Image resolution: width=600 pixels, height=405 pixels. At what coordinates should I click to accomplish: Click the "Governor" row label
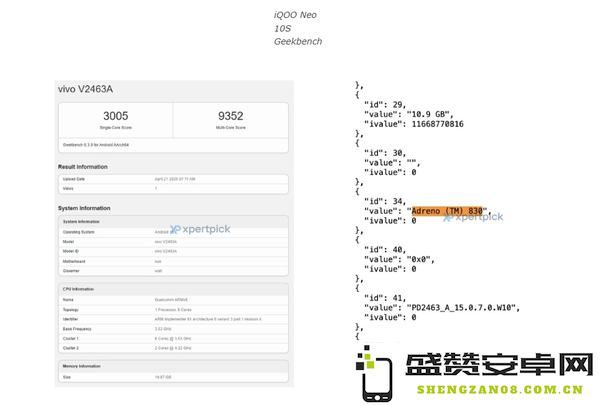71,271
